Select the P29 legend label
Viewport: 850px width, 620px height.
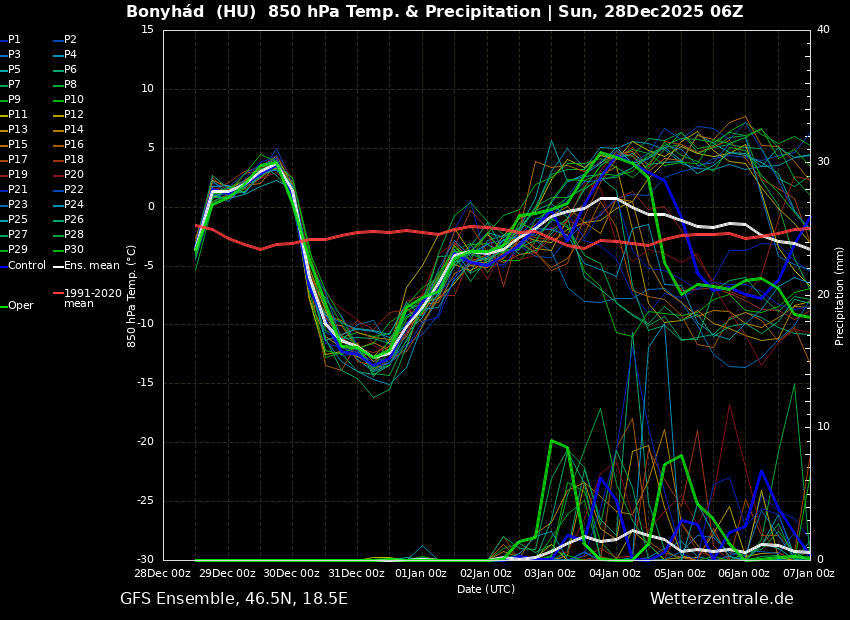[18, 250]
